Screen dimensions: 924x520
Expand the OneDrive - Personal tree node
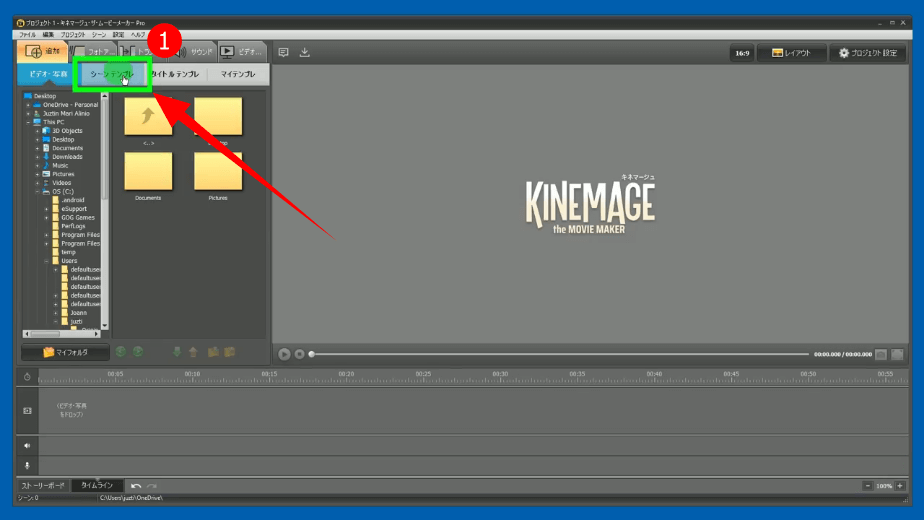(x=28, y=105)
